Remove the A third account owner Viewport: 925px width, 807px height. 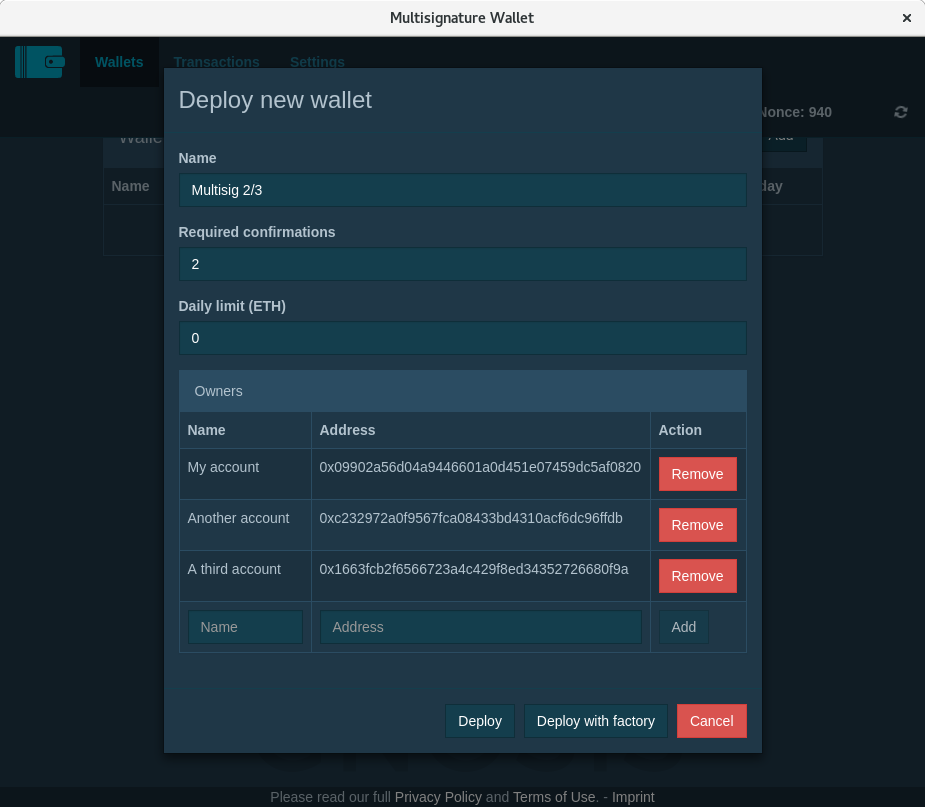pos(697,576)
